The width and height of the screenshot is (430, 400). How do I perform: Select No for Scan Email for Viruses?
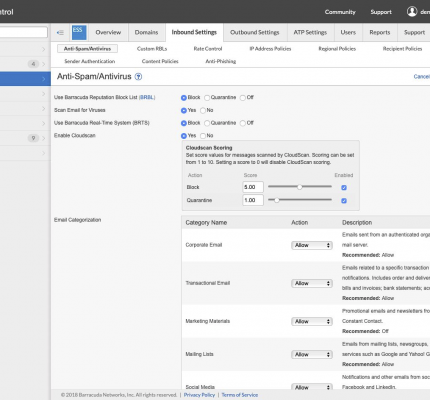click(x=203, y=110)
